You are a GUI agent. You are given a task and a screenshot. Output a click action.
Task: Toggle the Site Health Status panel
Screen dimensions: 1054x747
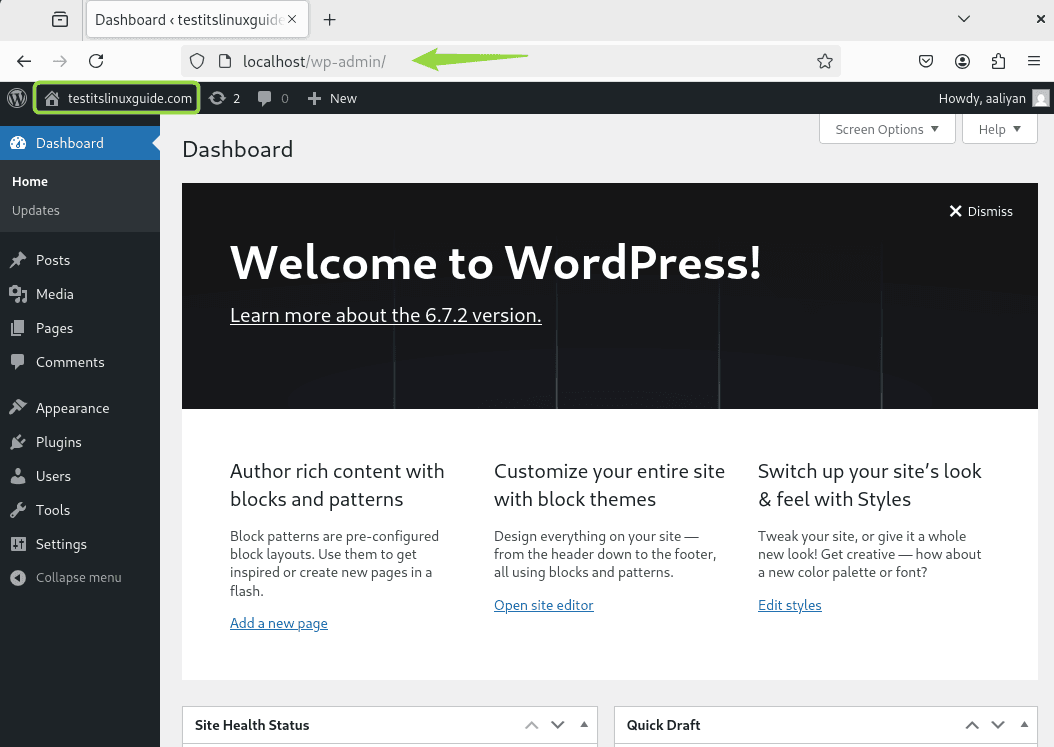pyautogui.click(x=584, y=725)
